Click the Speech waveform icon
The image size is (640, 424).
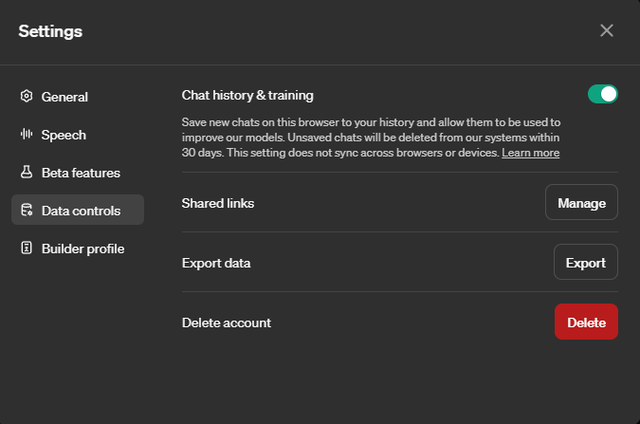click(x=27, y=135)
